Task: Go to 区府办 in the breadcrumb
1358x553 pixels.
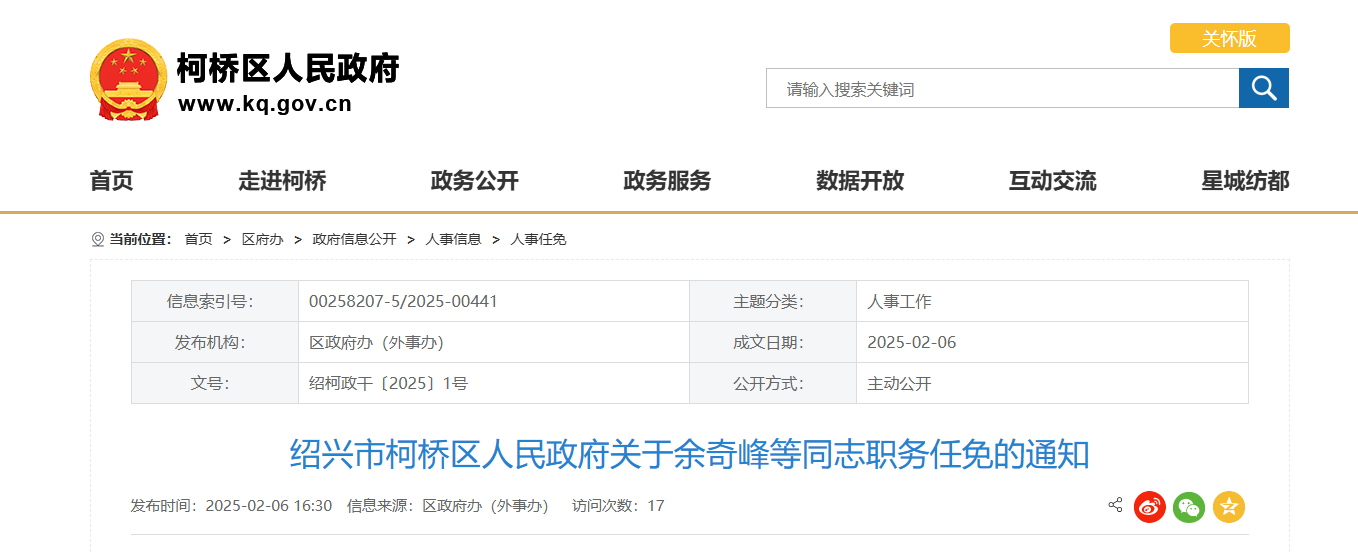Action: pyautogui.click(x=262, y=239)
